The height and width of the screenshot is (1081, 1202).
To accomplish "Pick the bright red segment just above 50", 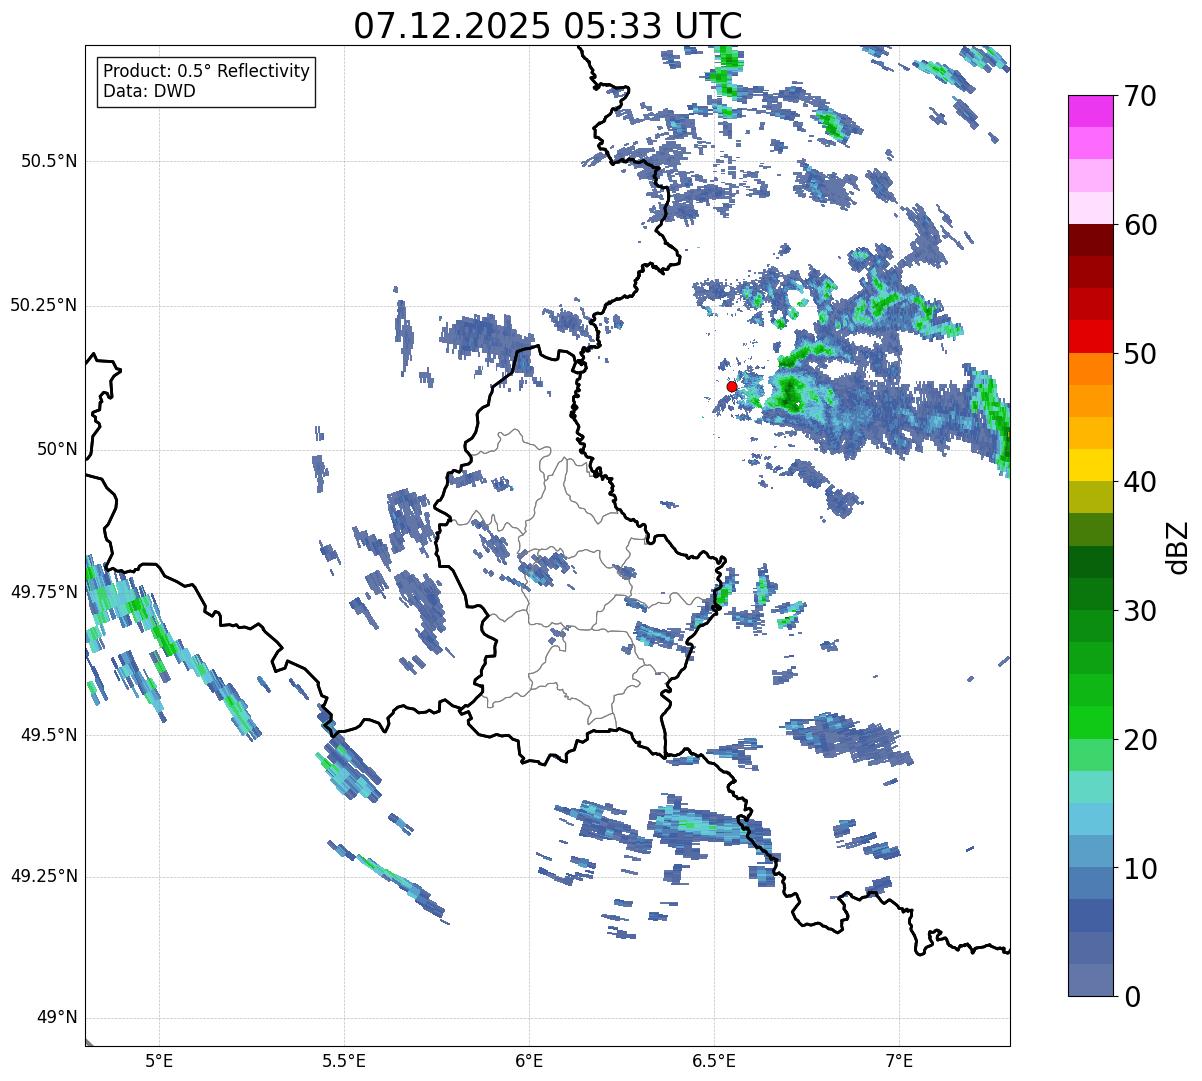I will (1091, 337).
